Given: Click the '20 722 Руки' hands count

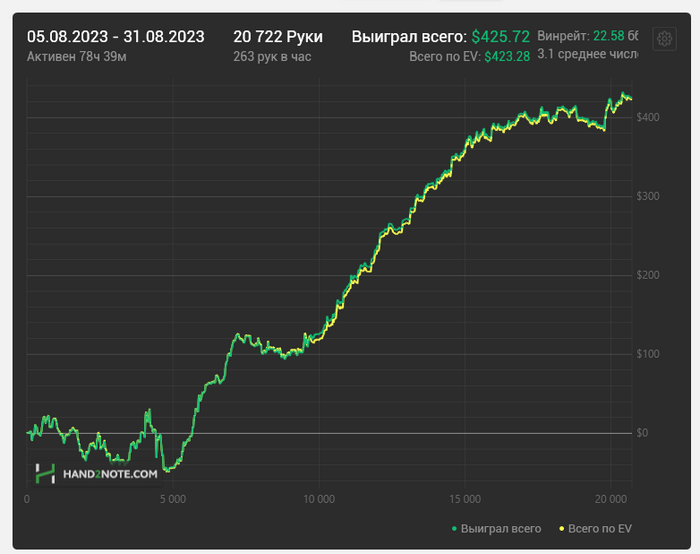Looking at the screenshot, I should (278, 37).
